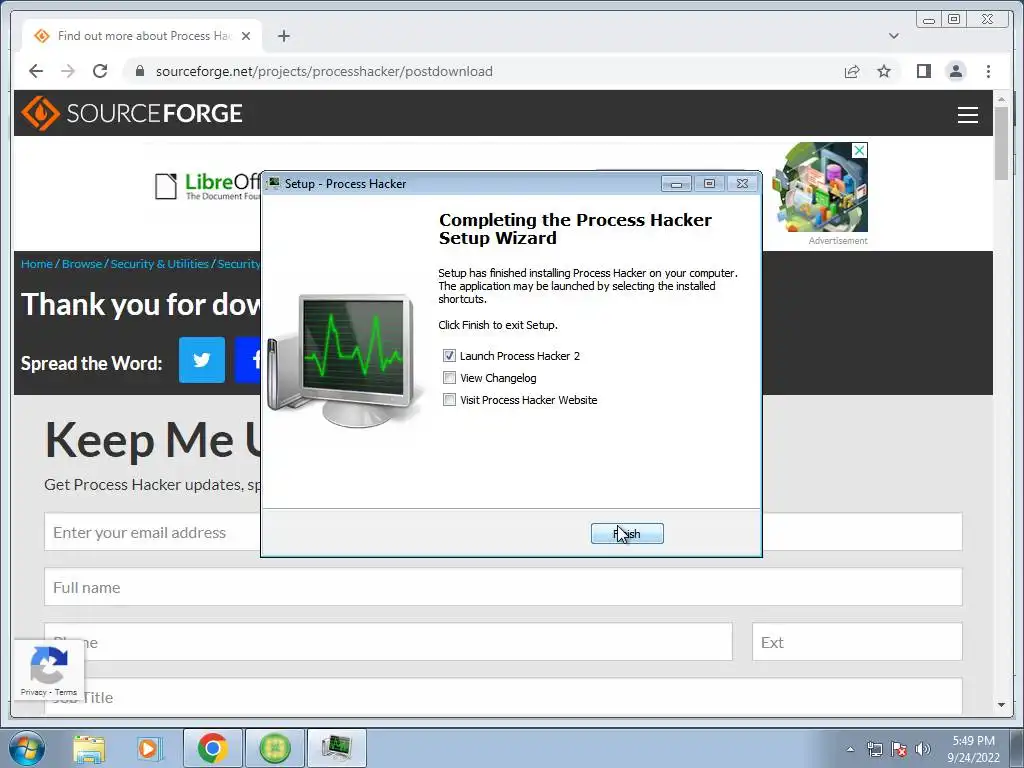
Task: Open Chrome tab search dropdown
Action: (893, 36)
